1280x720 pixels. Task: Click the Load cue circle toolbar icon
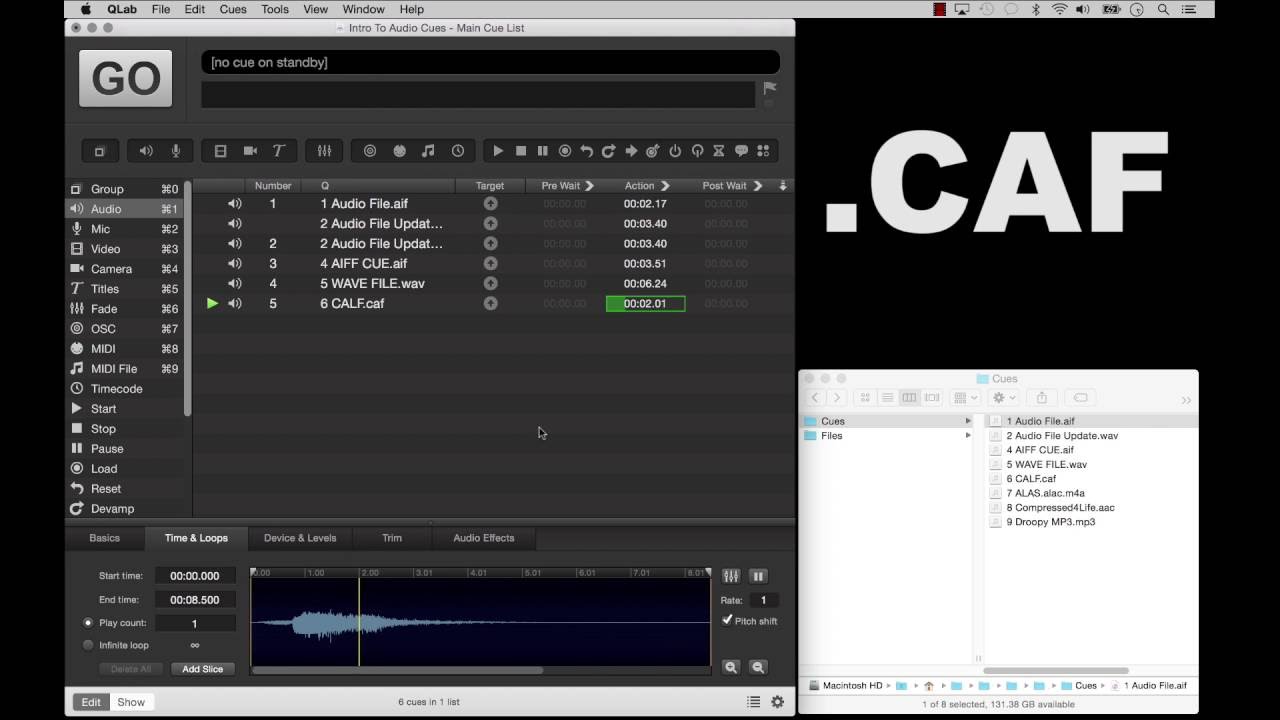(565, 151)
